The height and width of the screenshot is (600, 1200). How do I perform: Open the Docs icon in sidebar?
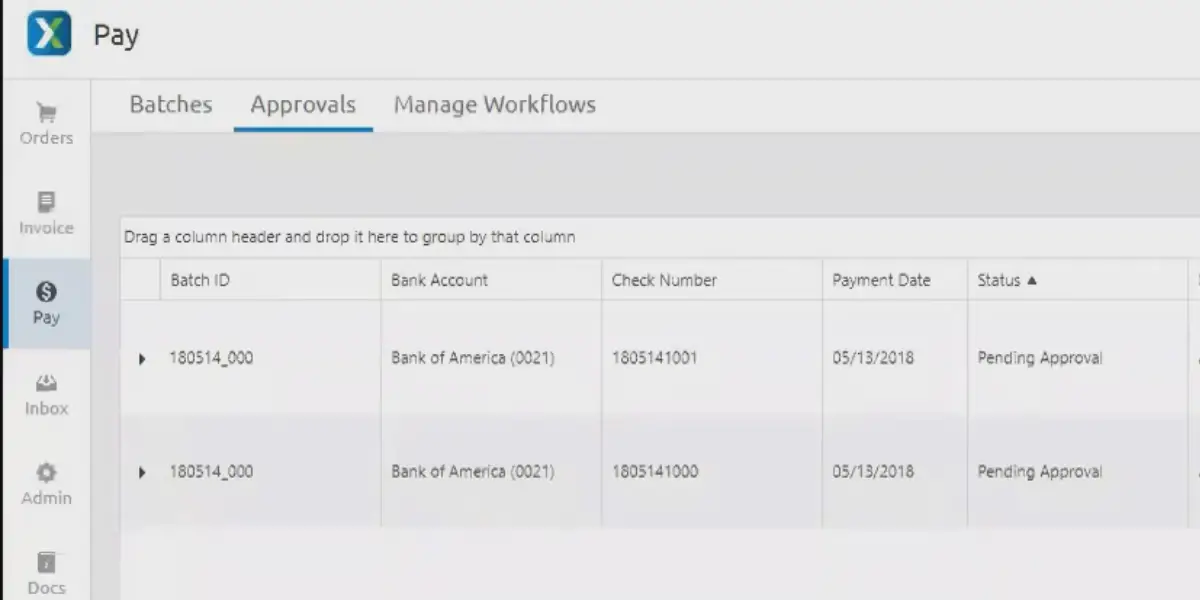pyautogui.click(x=46, y=563)
